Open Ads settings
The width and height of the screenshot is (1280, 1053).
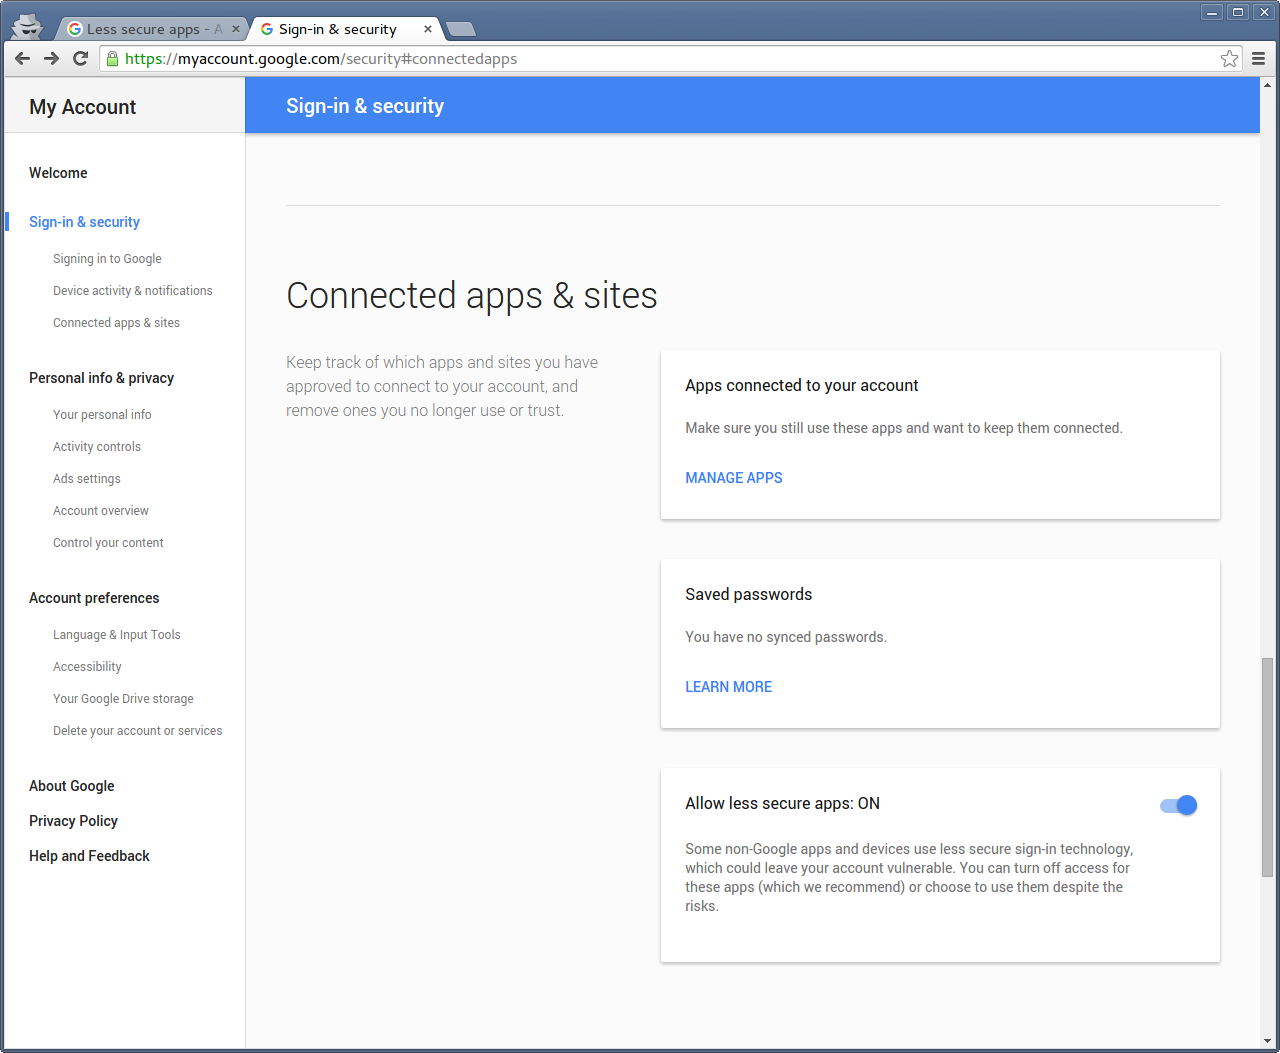pos(87,479)
